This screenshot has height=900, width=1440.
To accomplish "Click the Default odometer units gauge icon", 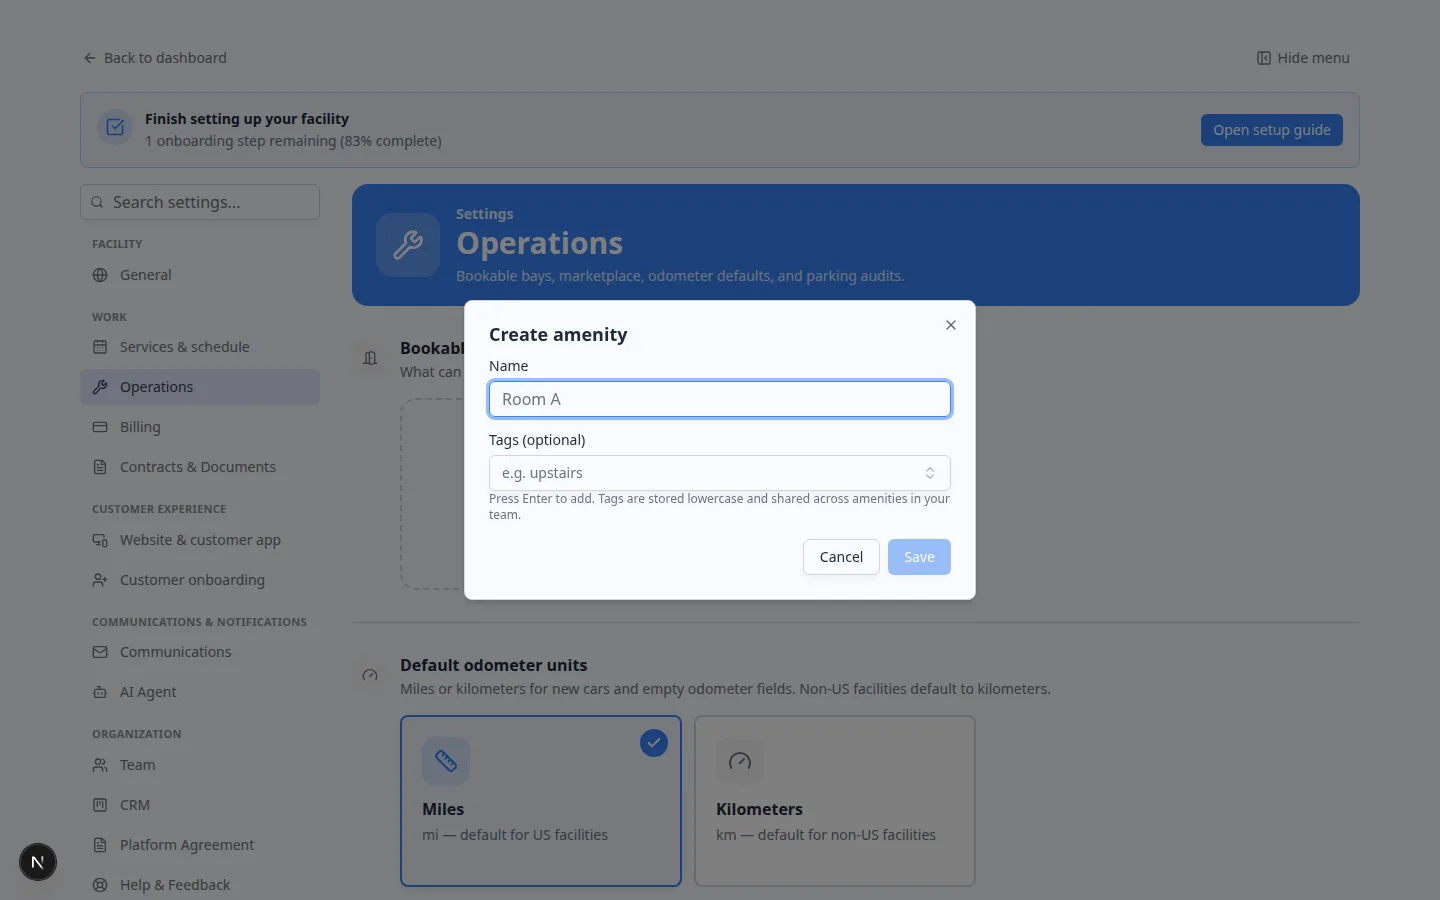I will (x=370, y=675).
